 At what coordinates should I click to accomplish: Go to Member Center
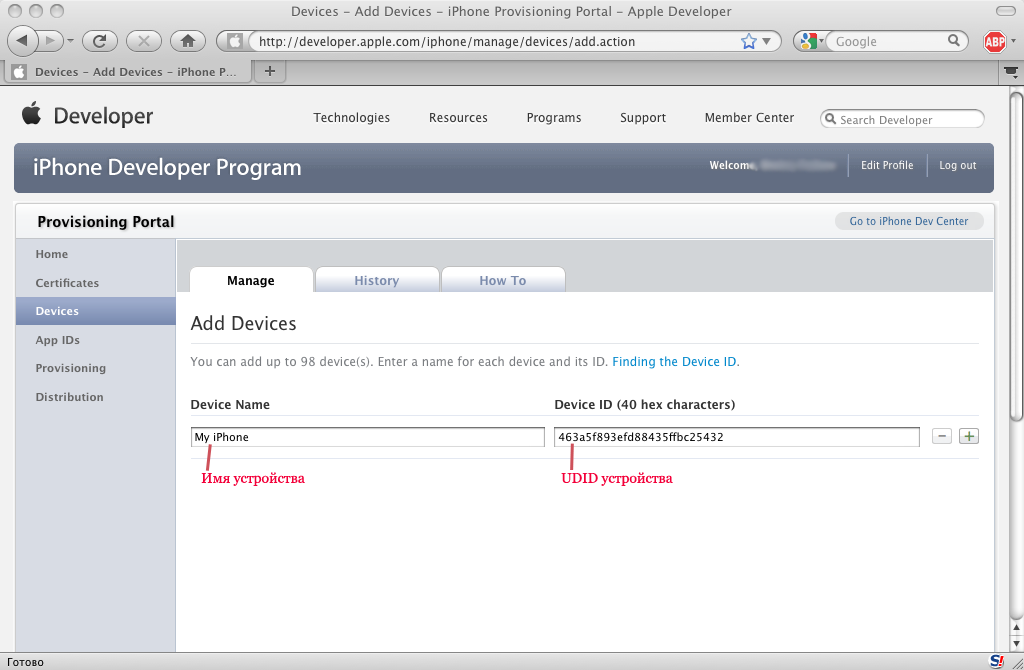749,118
